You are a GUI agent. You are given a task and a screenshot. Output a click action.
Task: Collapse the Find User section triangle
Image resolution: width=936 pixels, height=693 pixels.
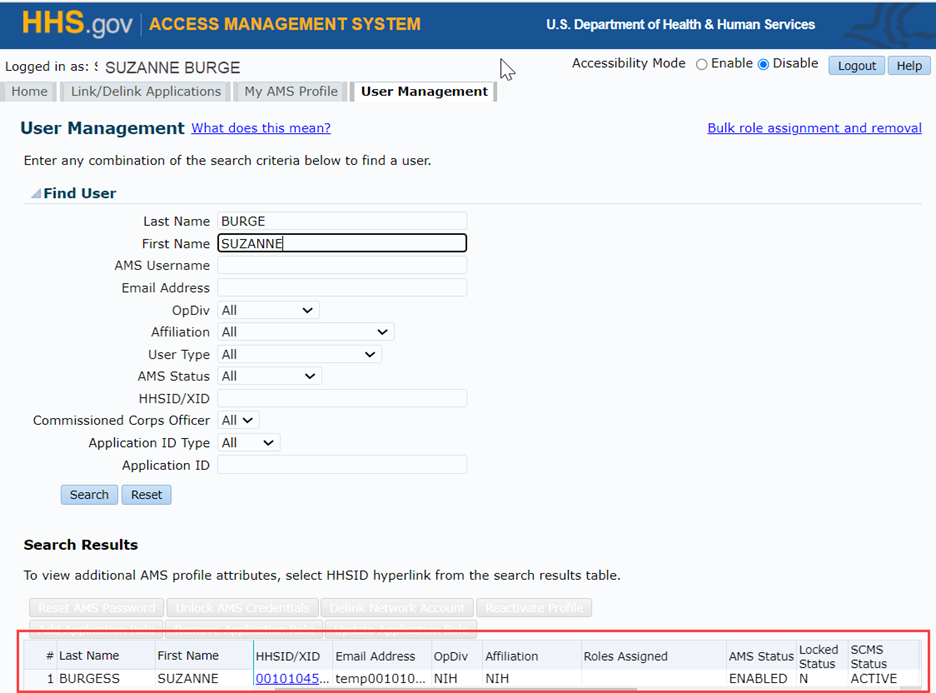[x=36, y=194]
